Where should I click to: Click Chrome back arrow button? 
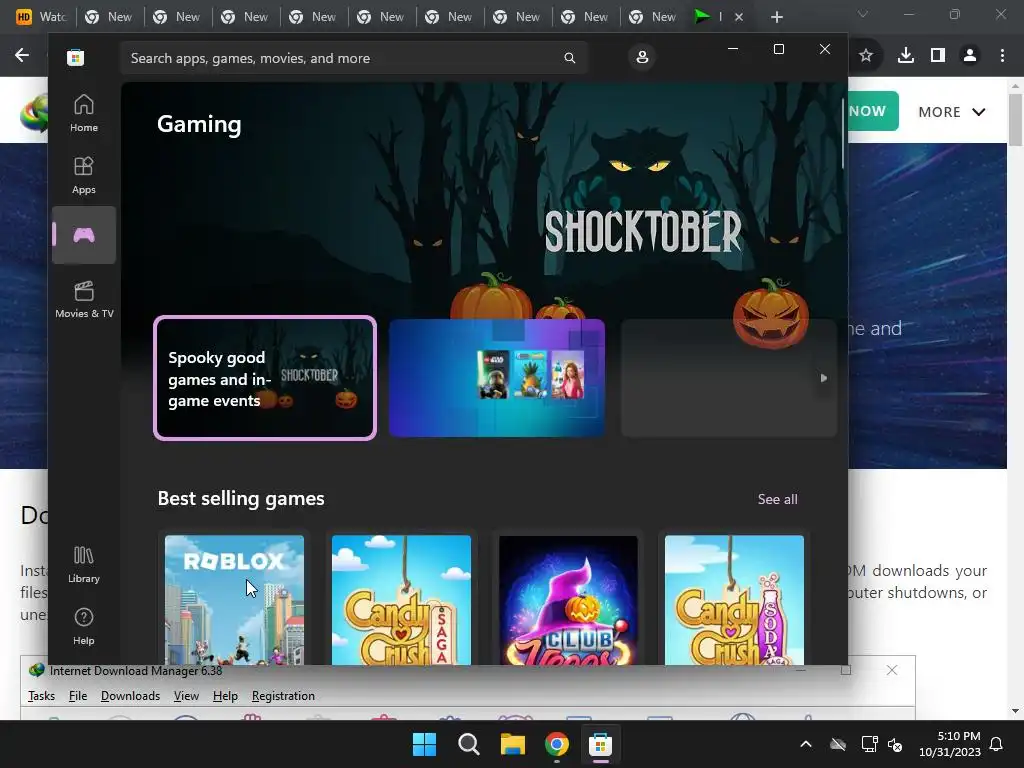(22, 56)
